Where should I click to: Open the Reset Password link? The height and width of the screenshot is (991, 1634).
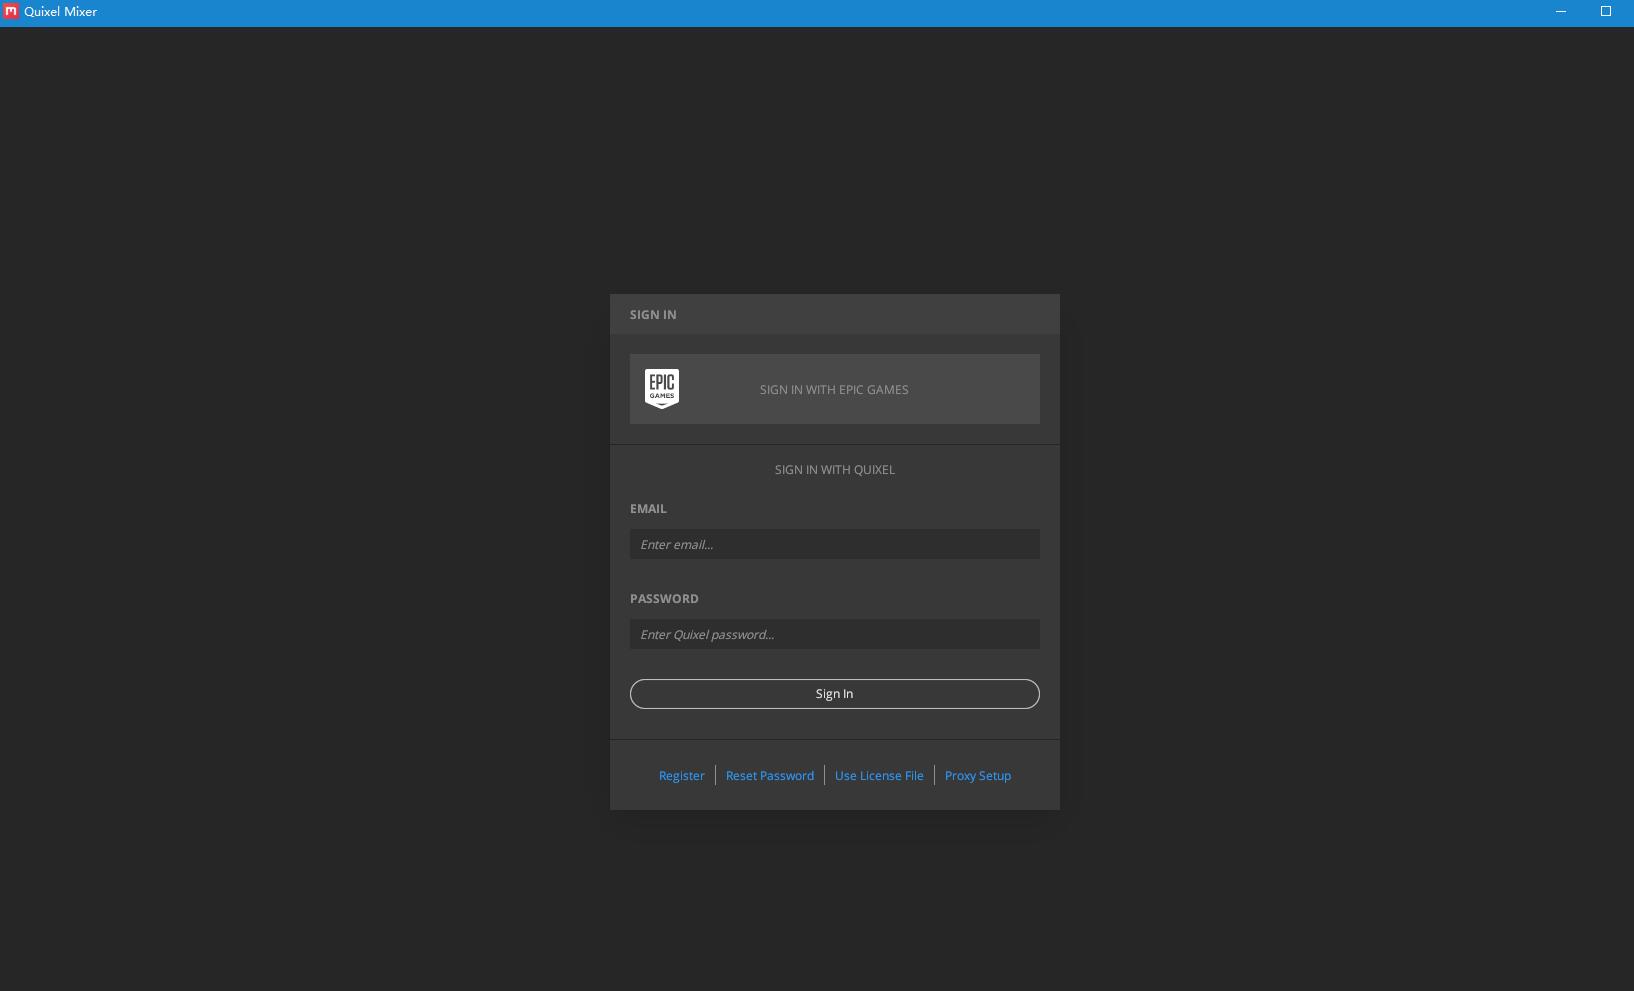click(x=770, y=776)
